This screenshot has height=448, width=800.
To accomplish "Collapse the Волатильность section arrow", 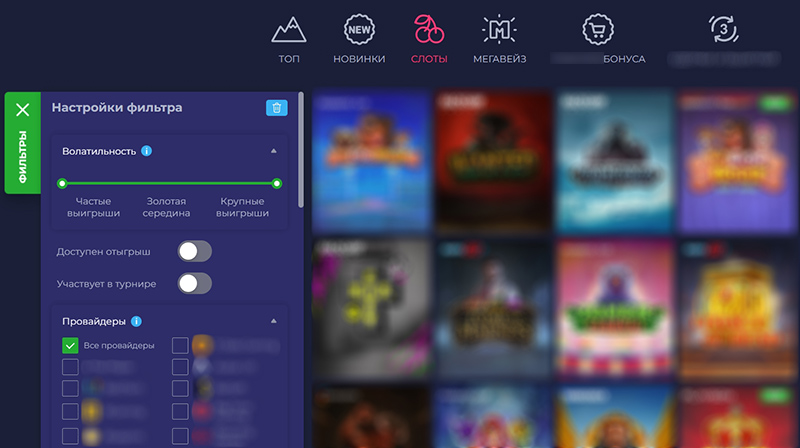I will click(x=274, y=151).
